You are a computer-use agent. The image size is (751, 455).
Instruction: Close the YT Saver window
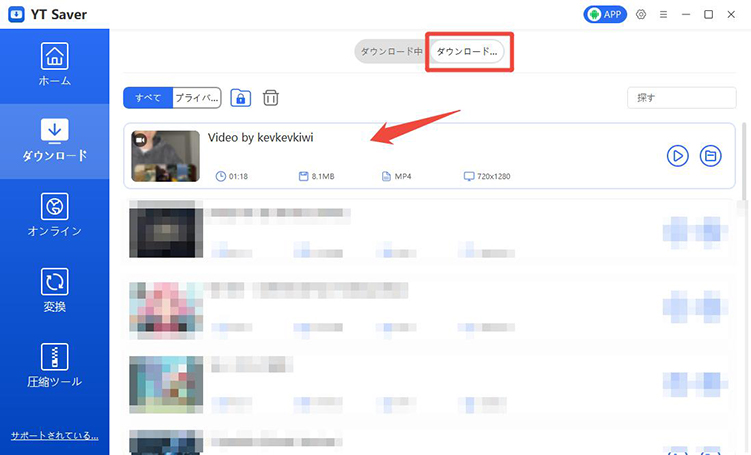click(731, 14)
